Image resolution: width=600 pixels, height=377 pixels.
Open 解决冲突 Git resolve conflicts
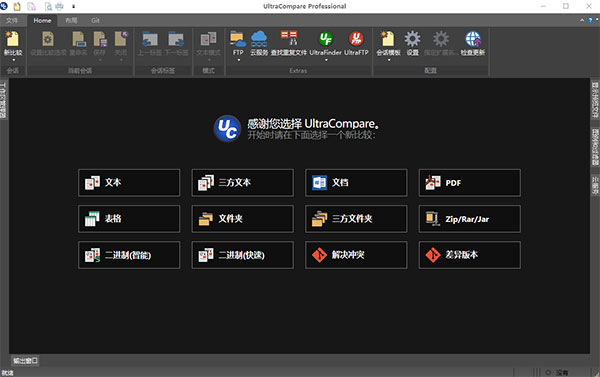356,255
